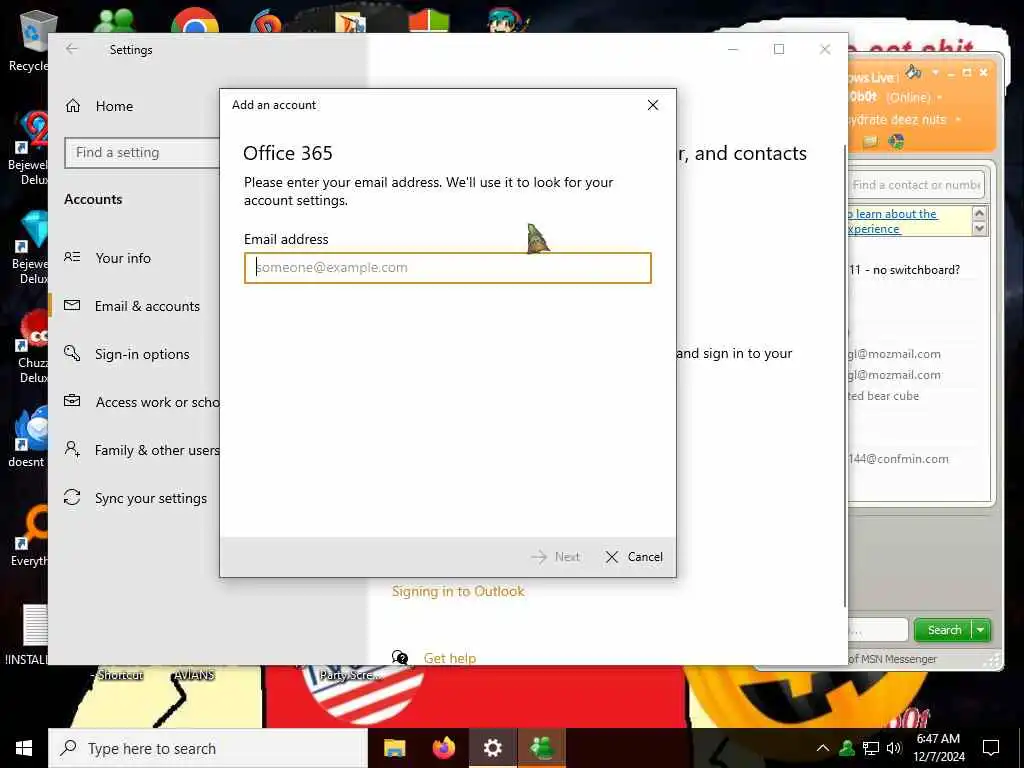Viewport: 1024px width, 768px height.
Task: Open Windows Start menu
Action: point(24,748)
